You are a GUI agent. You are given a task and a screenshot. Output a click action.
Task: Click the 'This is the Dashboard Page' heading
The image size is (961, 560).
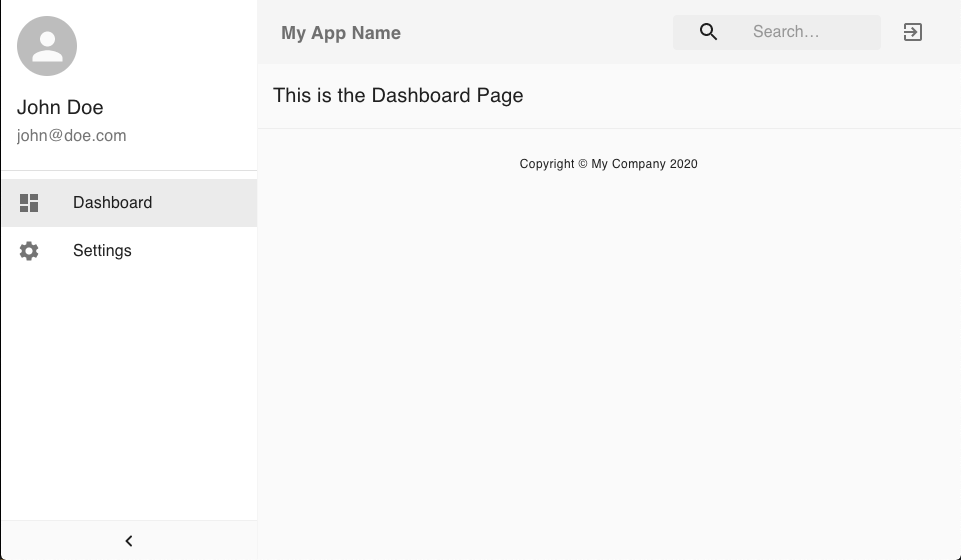tap(398, 96)
